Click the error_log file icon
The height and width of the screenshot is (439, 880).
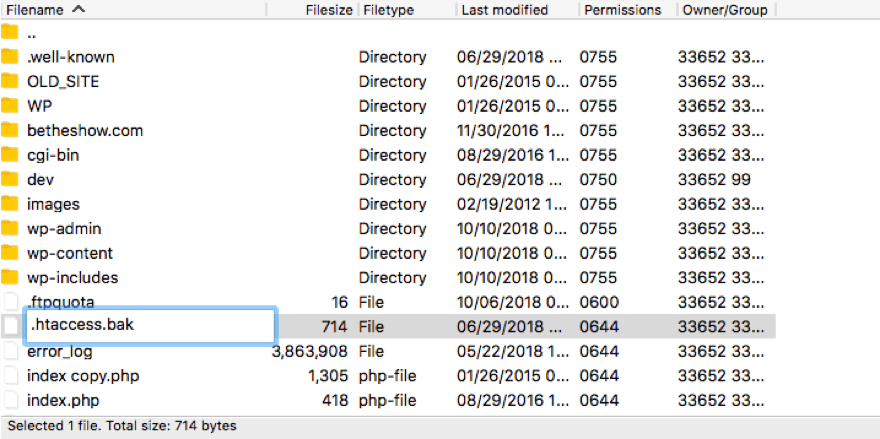click(x=10, y=351)
